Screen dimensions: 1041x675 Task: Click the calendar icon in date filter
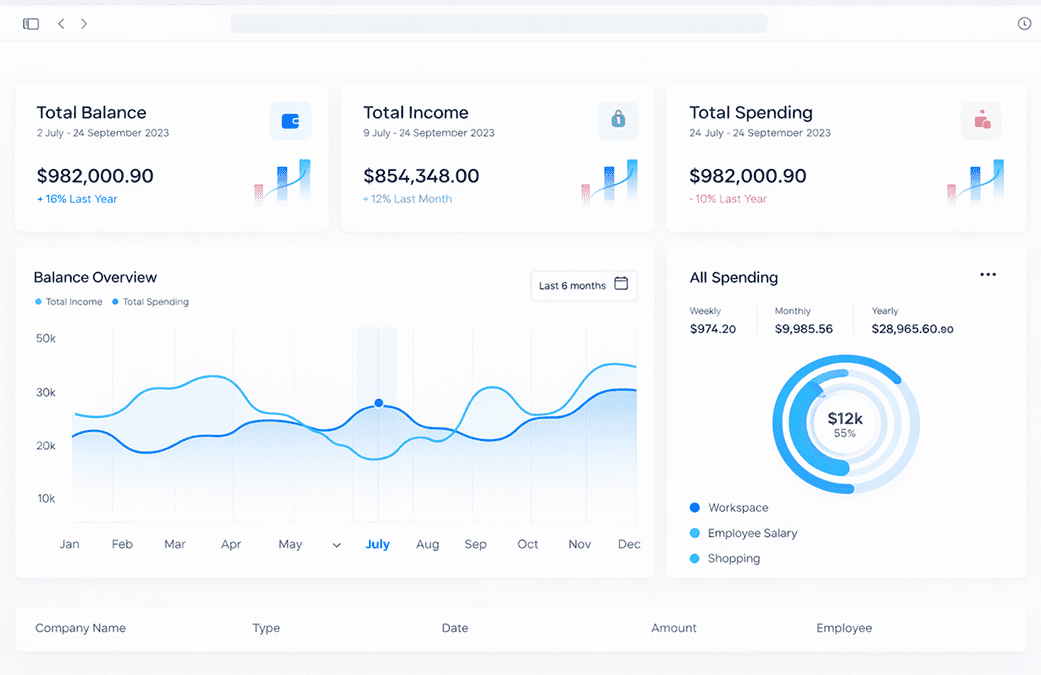coord(621,284)
